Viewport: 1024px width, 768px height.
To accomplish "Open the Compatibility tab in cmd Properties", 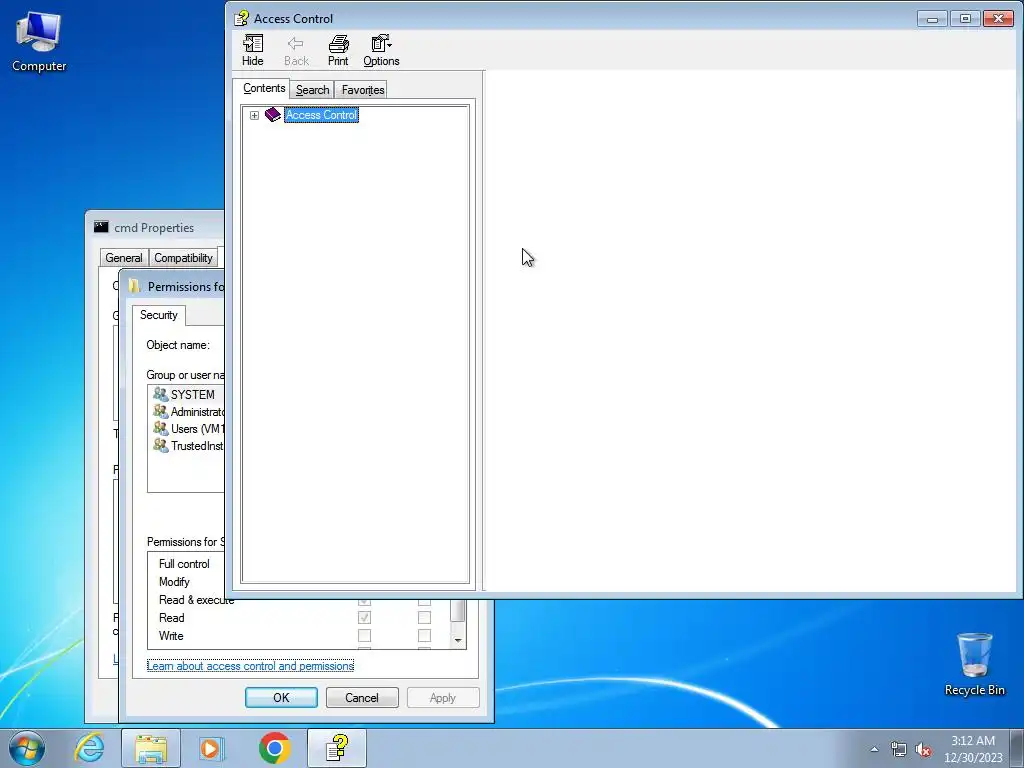I will tap(183, 258).
